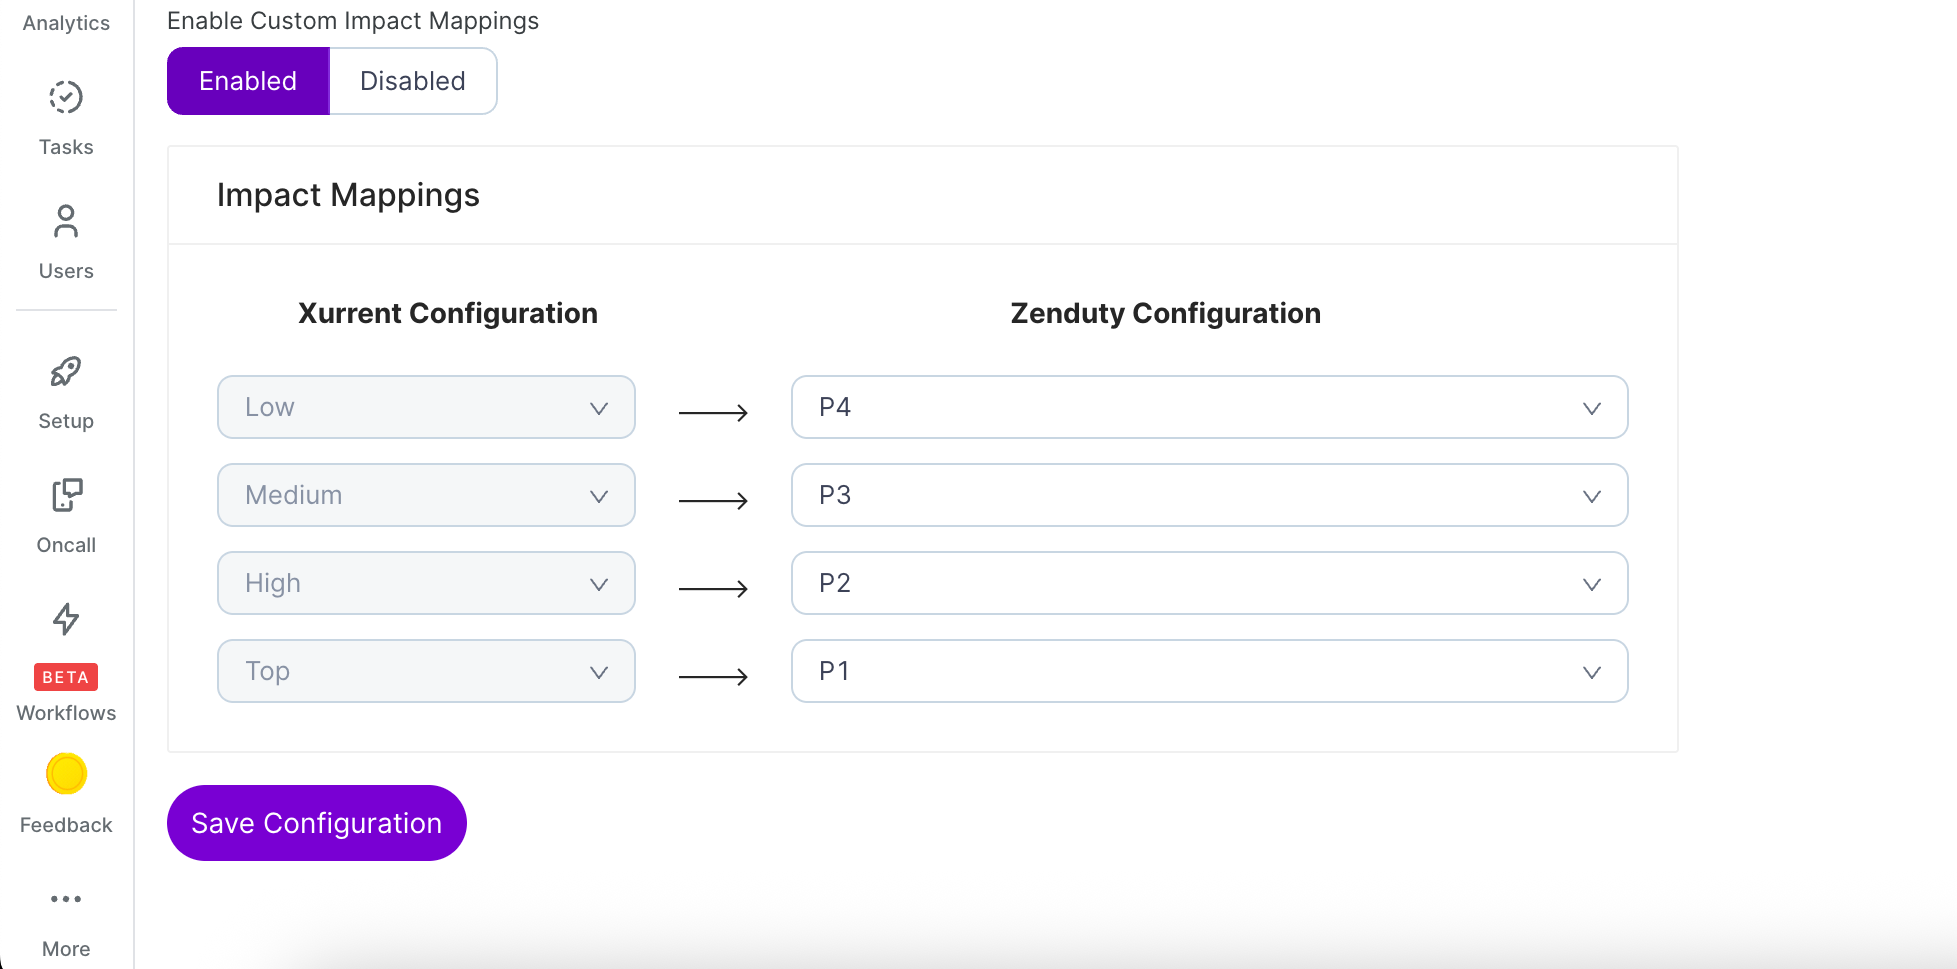The image size is (1957, 969).
Task: Switch custom impact mappings to Disabled
Action: point(413,81)
